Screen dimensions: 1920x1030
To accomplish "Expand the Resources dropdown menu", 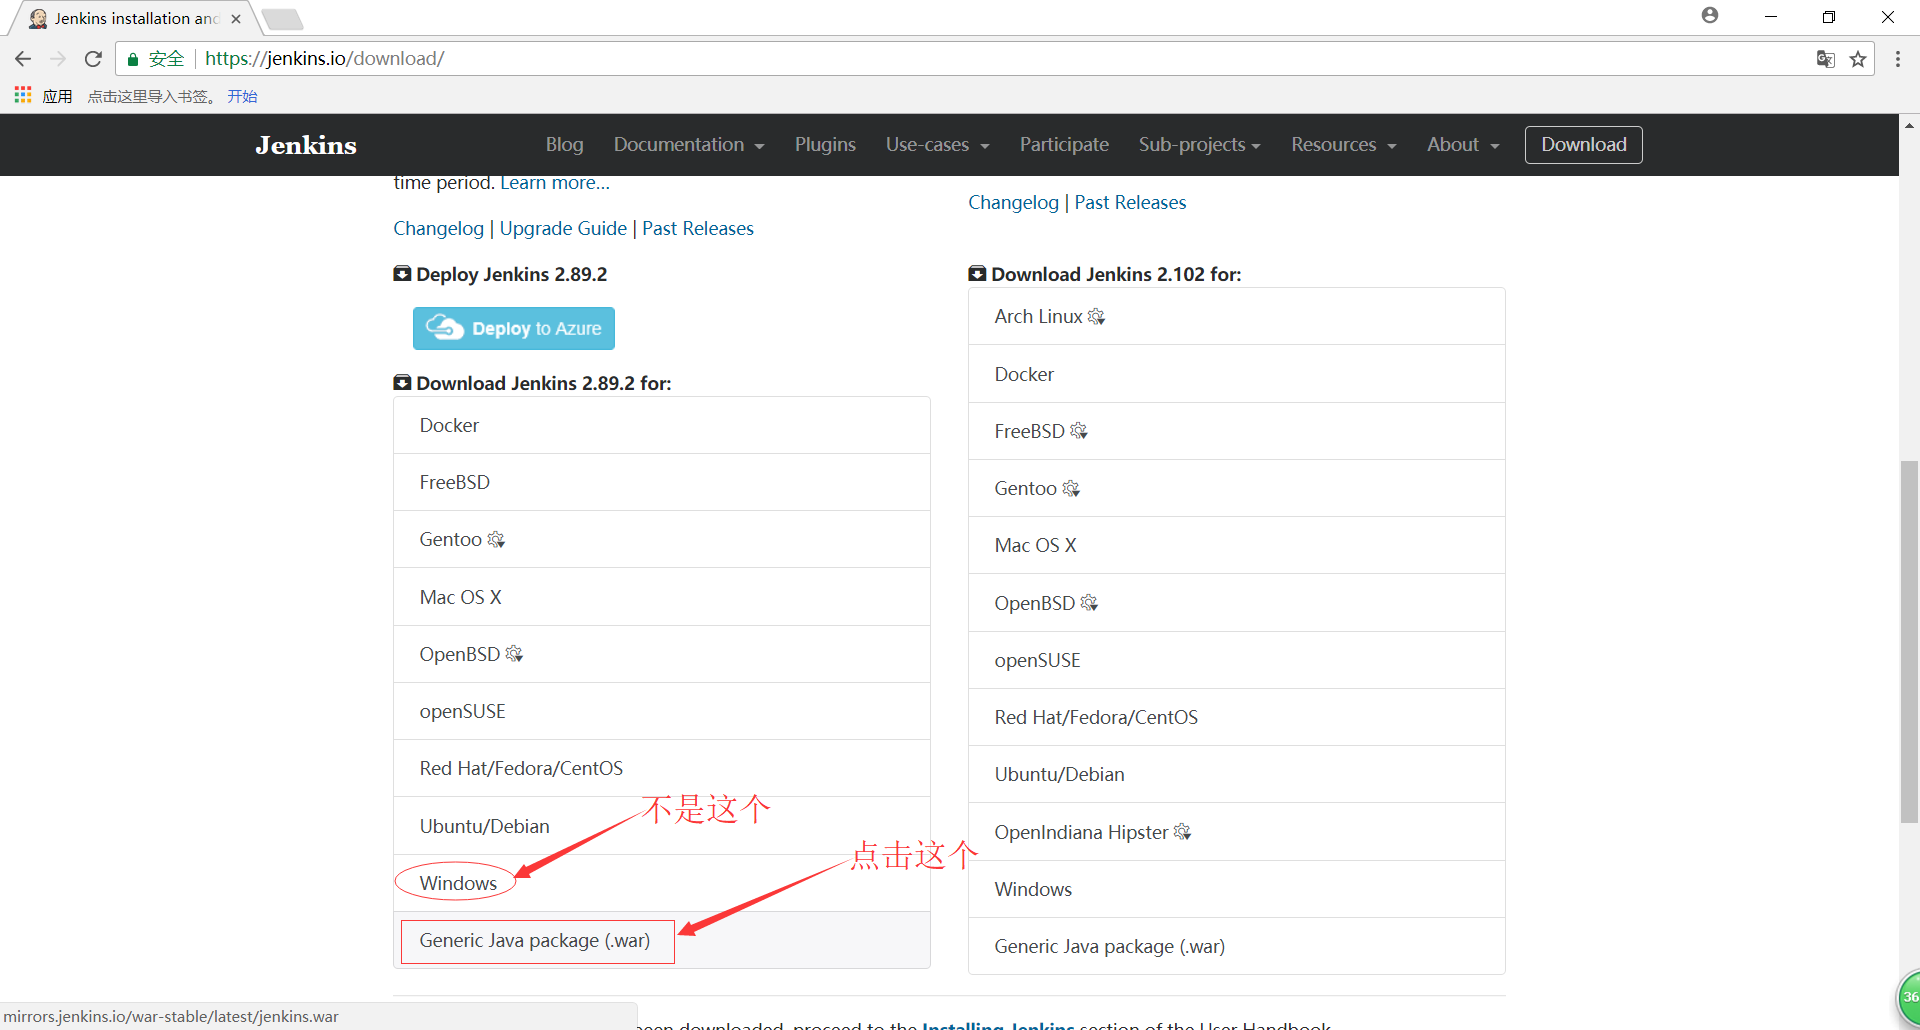I will pyautogui.click(x=1343, y=145).
